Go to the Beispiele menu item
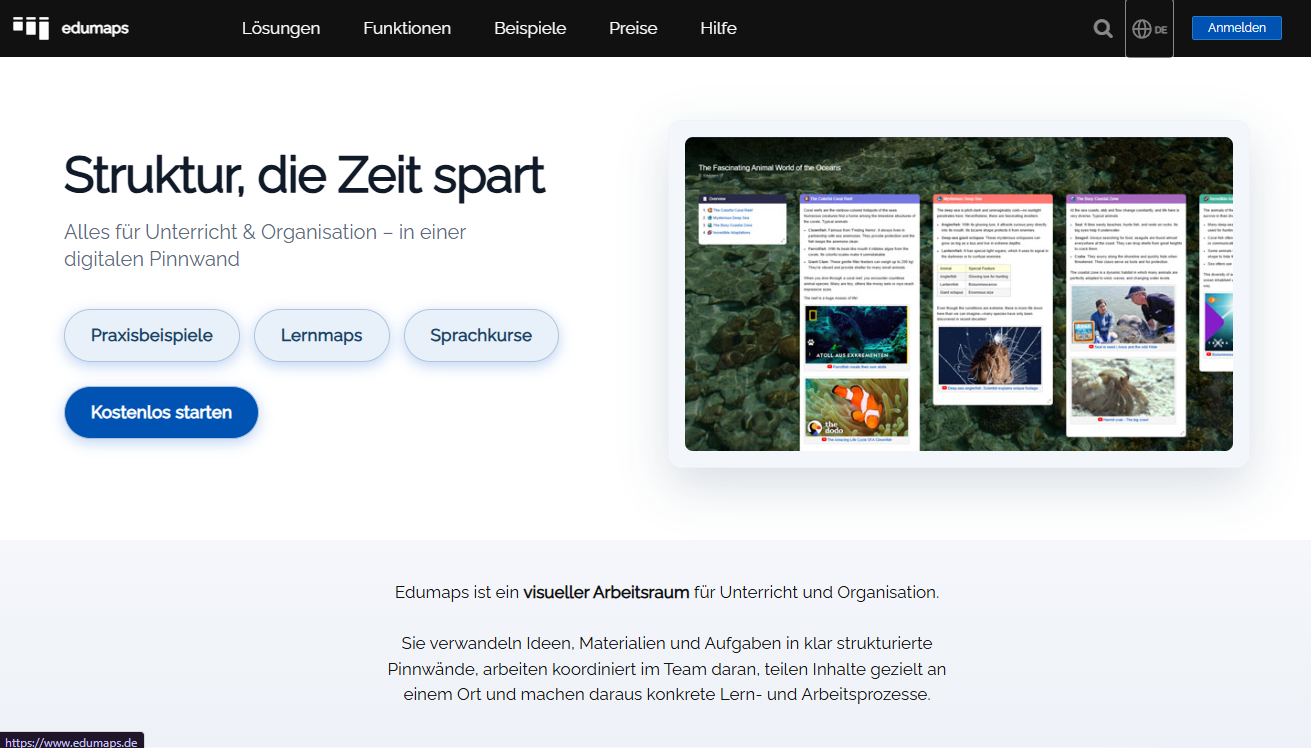Viewport: 1311px width, 748px height. click(x=530, y=28)
